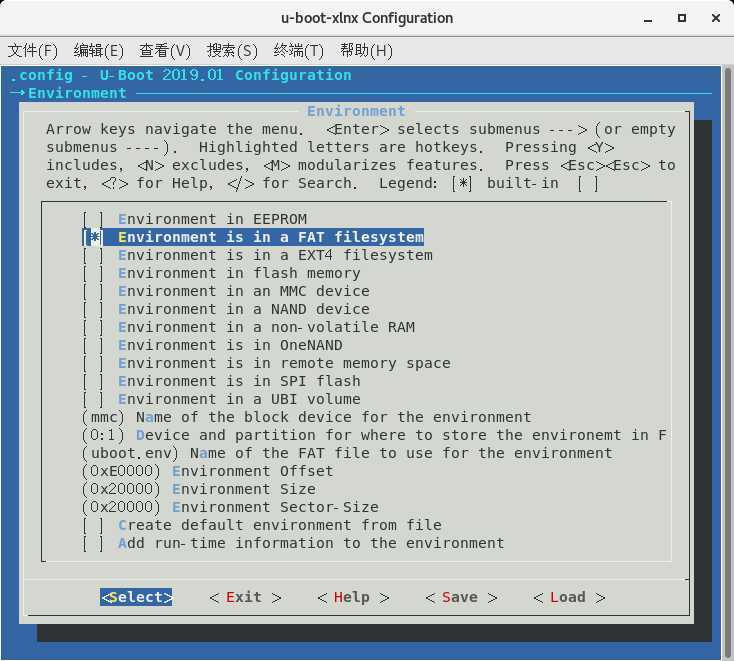734x661 pixels.
Task: Click the 'Environment' breadcrumb after the arrow
Action: point(77,93)
